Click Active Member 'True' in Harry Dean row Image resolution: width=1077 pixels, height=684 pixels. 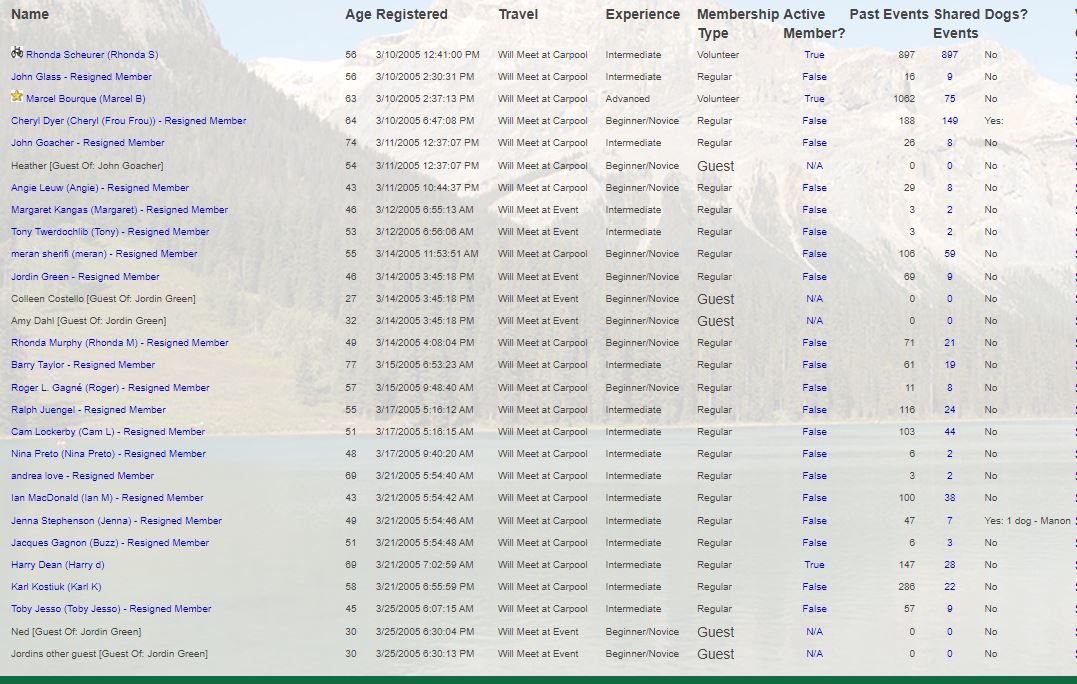(814, 565)
